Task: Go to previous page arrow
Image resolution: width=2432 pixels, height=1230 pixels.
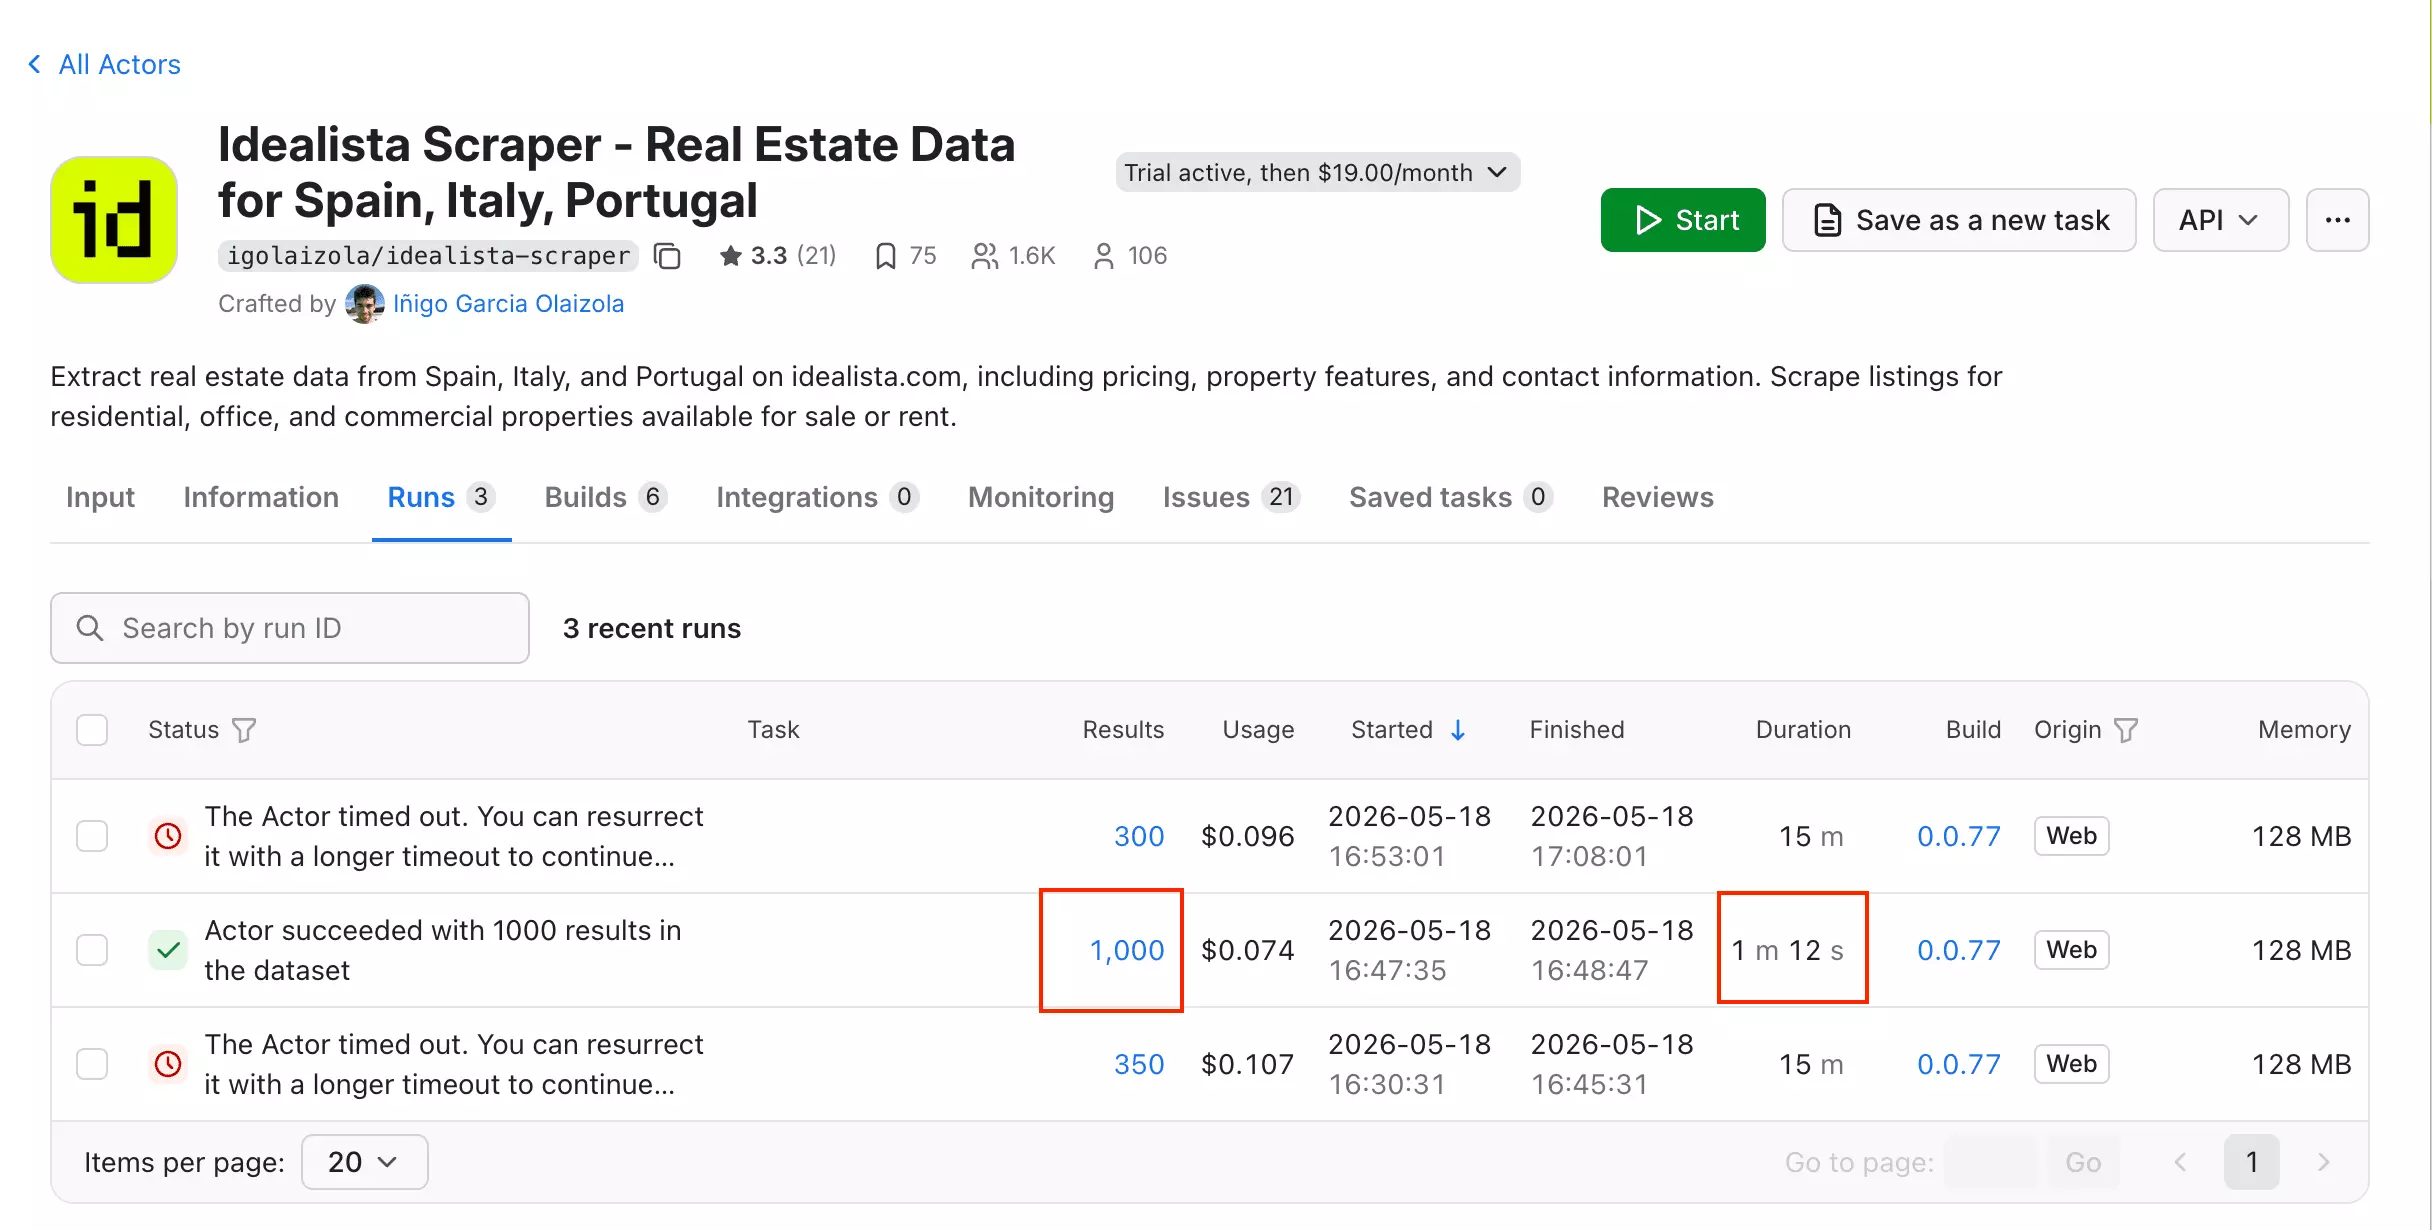Action: coord(2180,1162)
